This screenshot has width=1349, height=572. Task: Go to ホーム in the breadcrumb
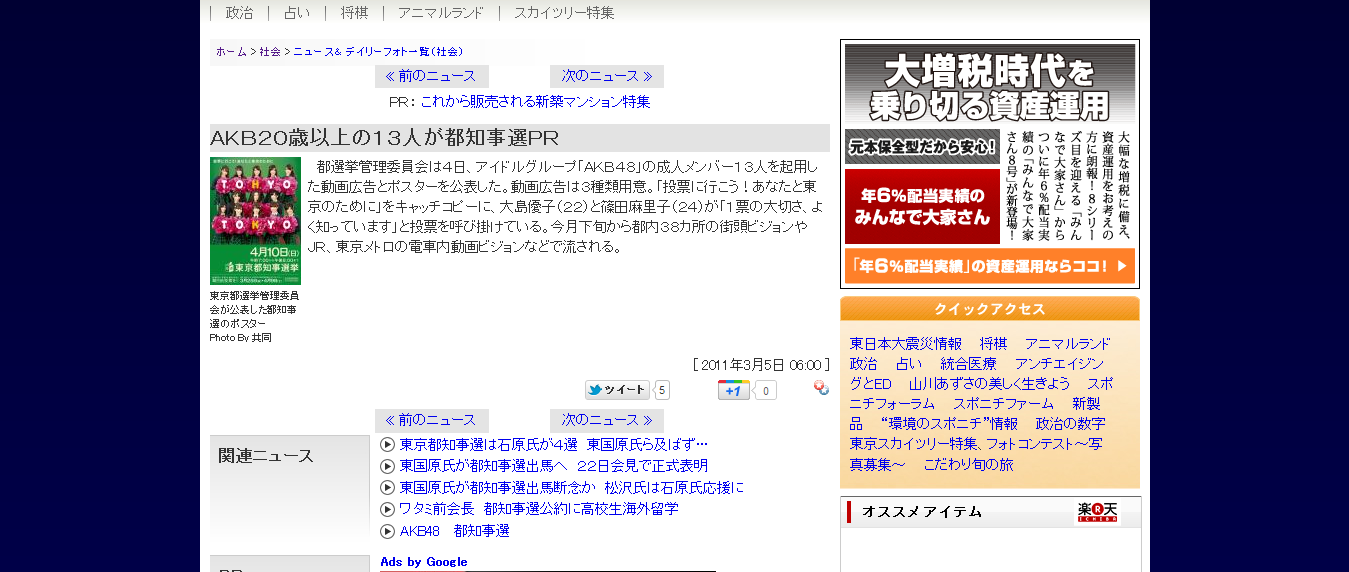click(231, 51)
